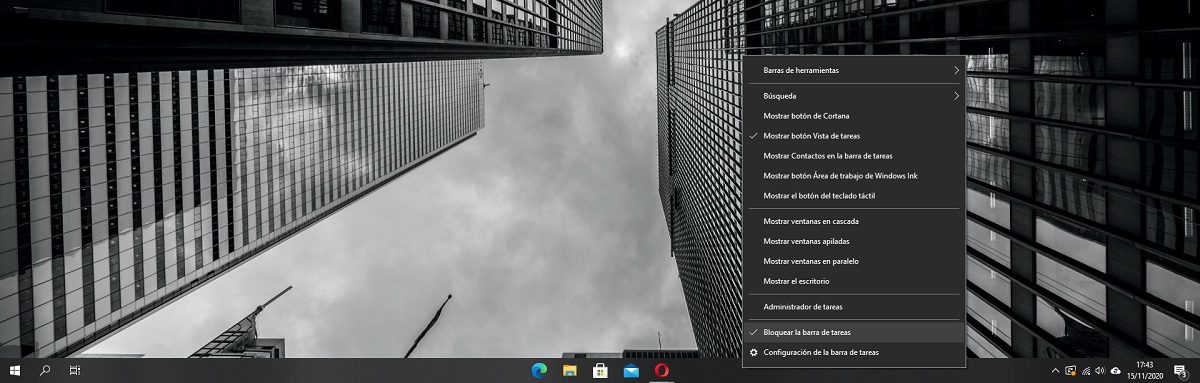The height and width of the screenshot is (383, 1200).
Task: Uncheck Bloquear la barra de tareas
Action: (854, 332)
